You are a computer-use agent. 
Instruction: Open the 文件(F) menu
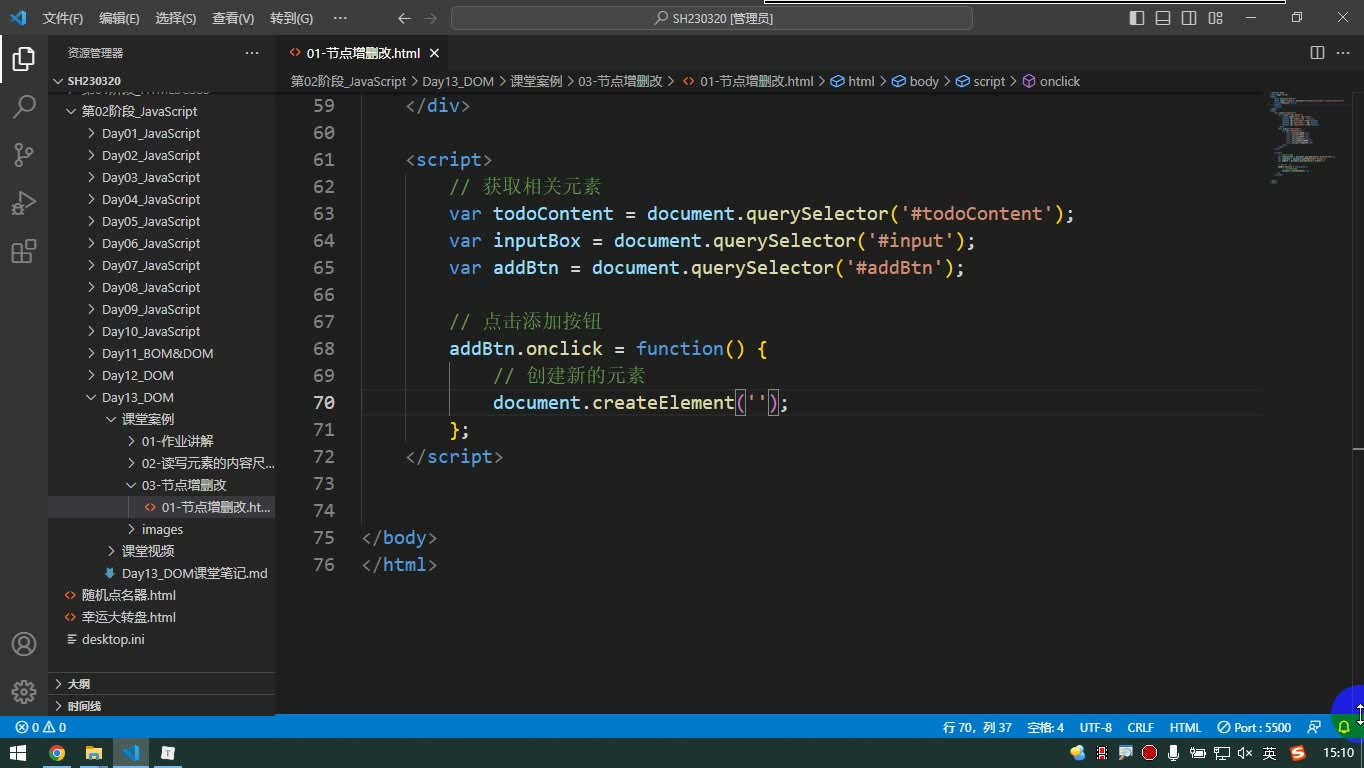[x=63, y=18]
